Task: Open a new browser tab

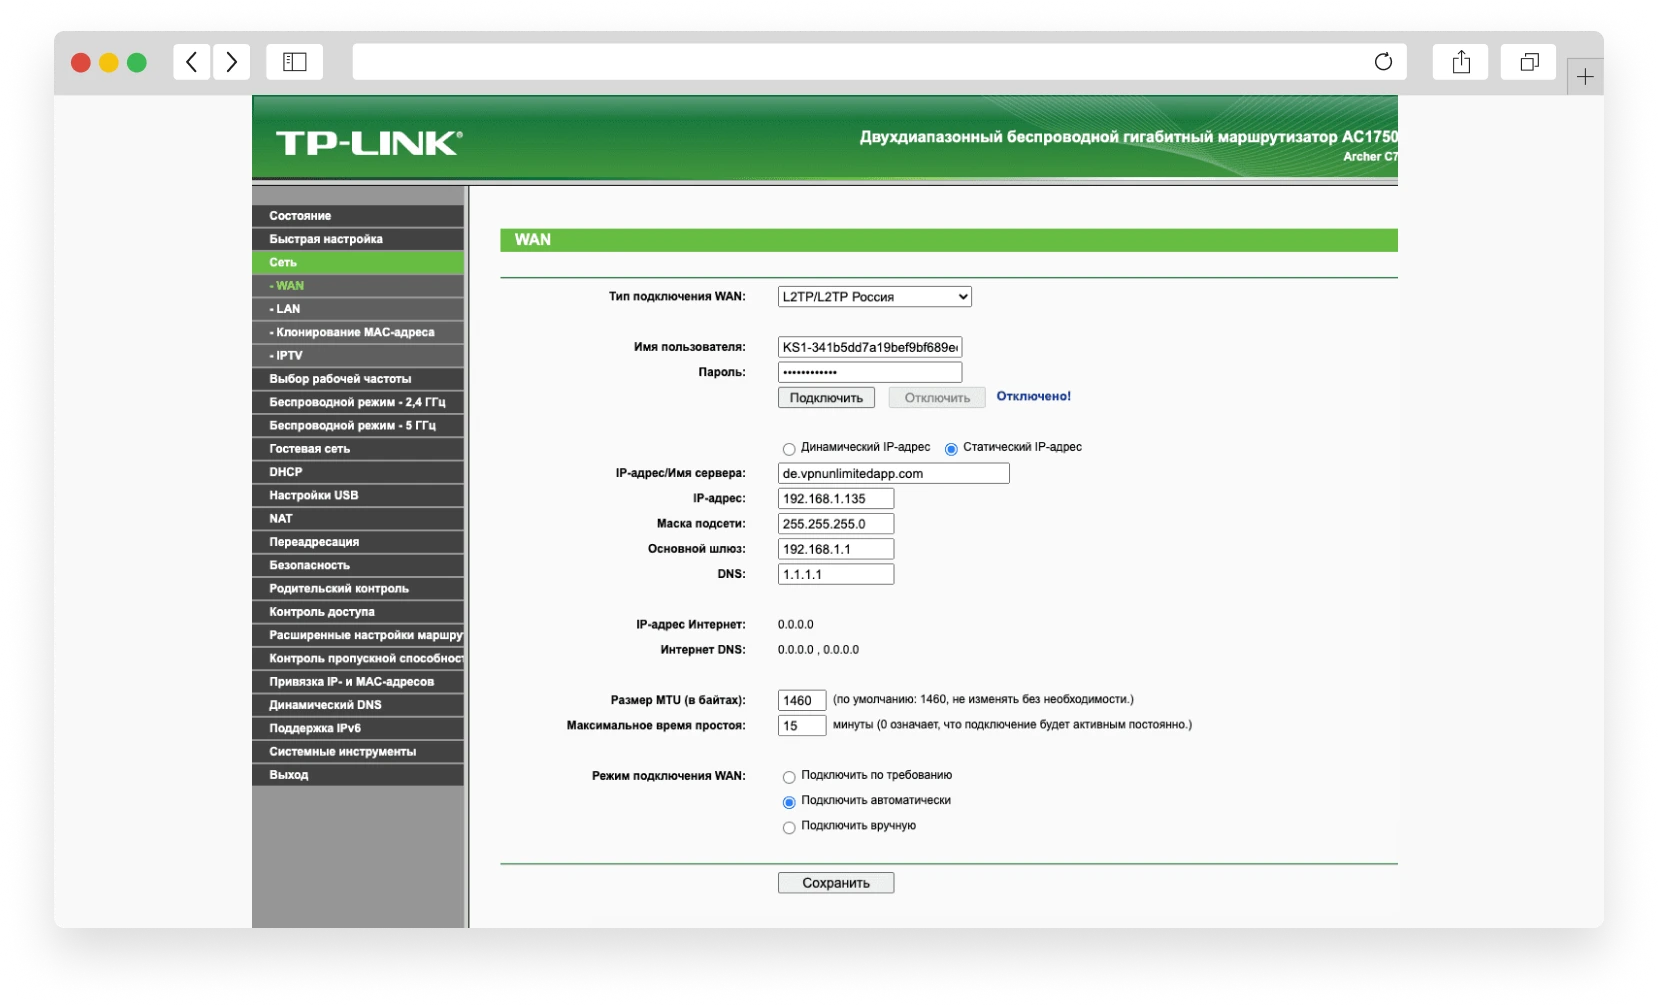Action: 1585,75
